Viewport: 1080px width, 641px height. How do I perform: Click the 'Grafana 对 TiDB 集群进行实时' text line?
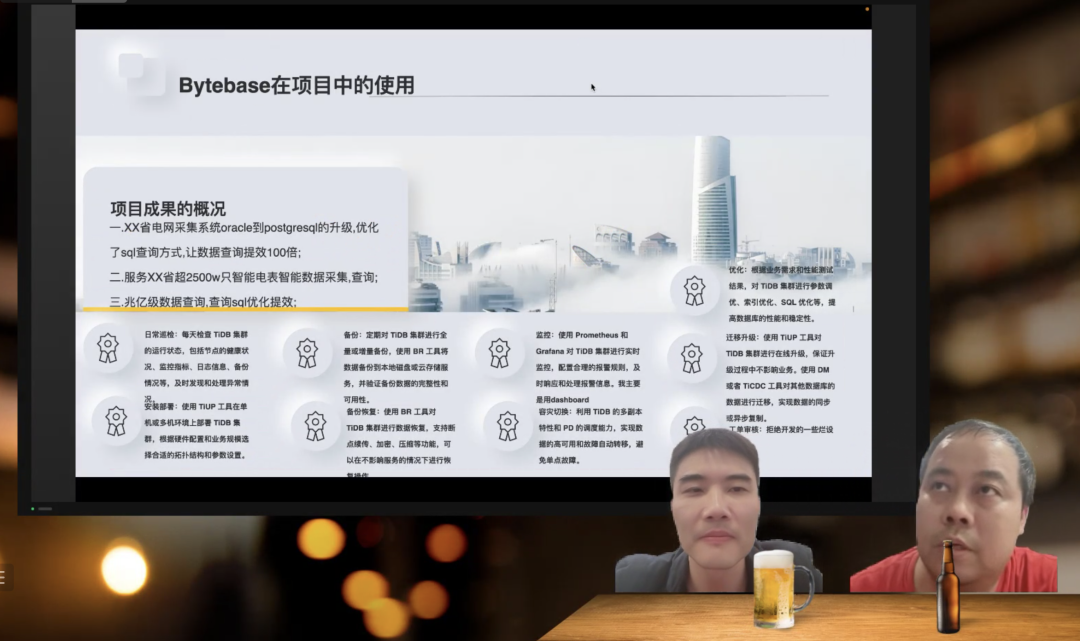(588, 351)
